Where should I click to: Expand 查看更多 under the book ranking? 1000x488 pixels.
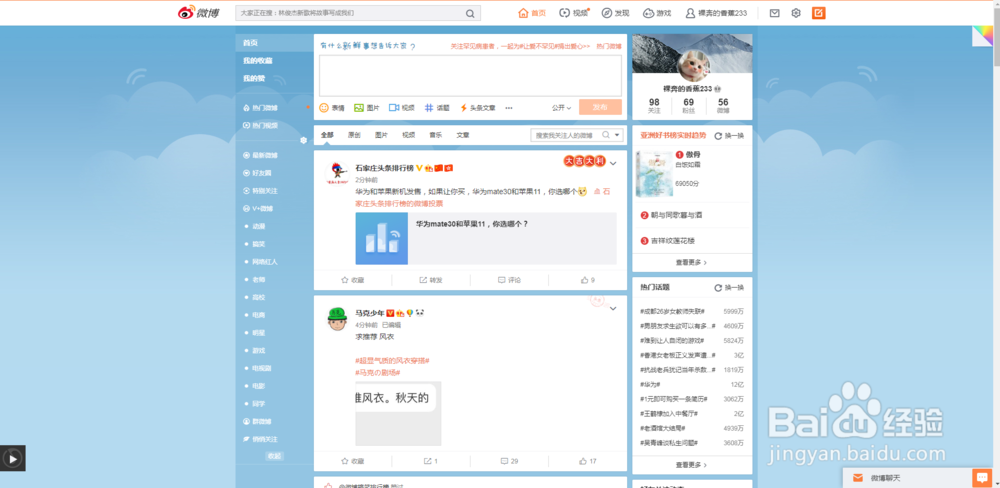point(691,262)
